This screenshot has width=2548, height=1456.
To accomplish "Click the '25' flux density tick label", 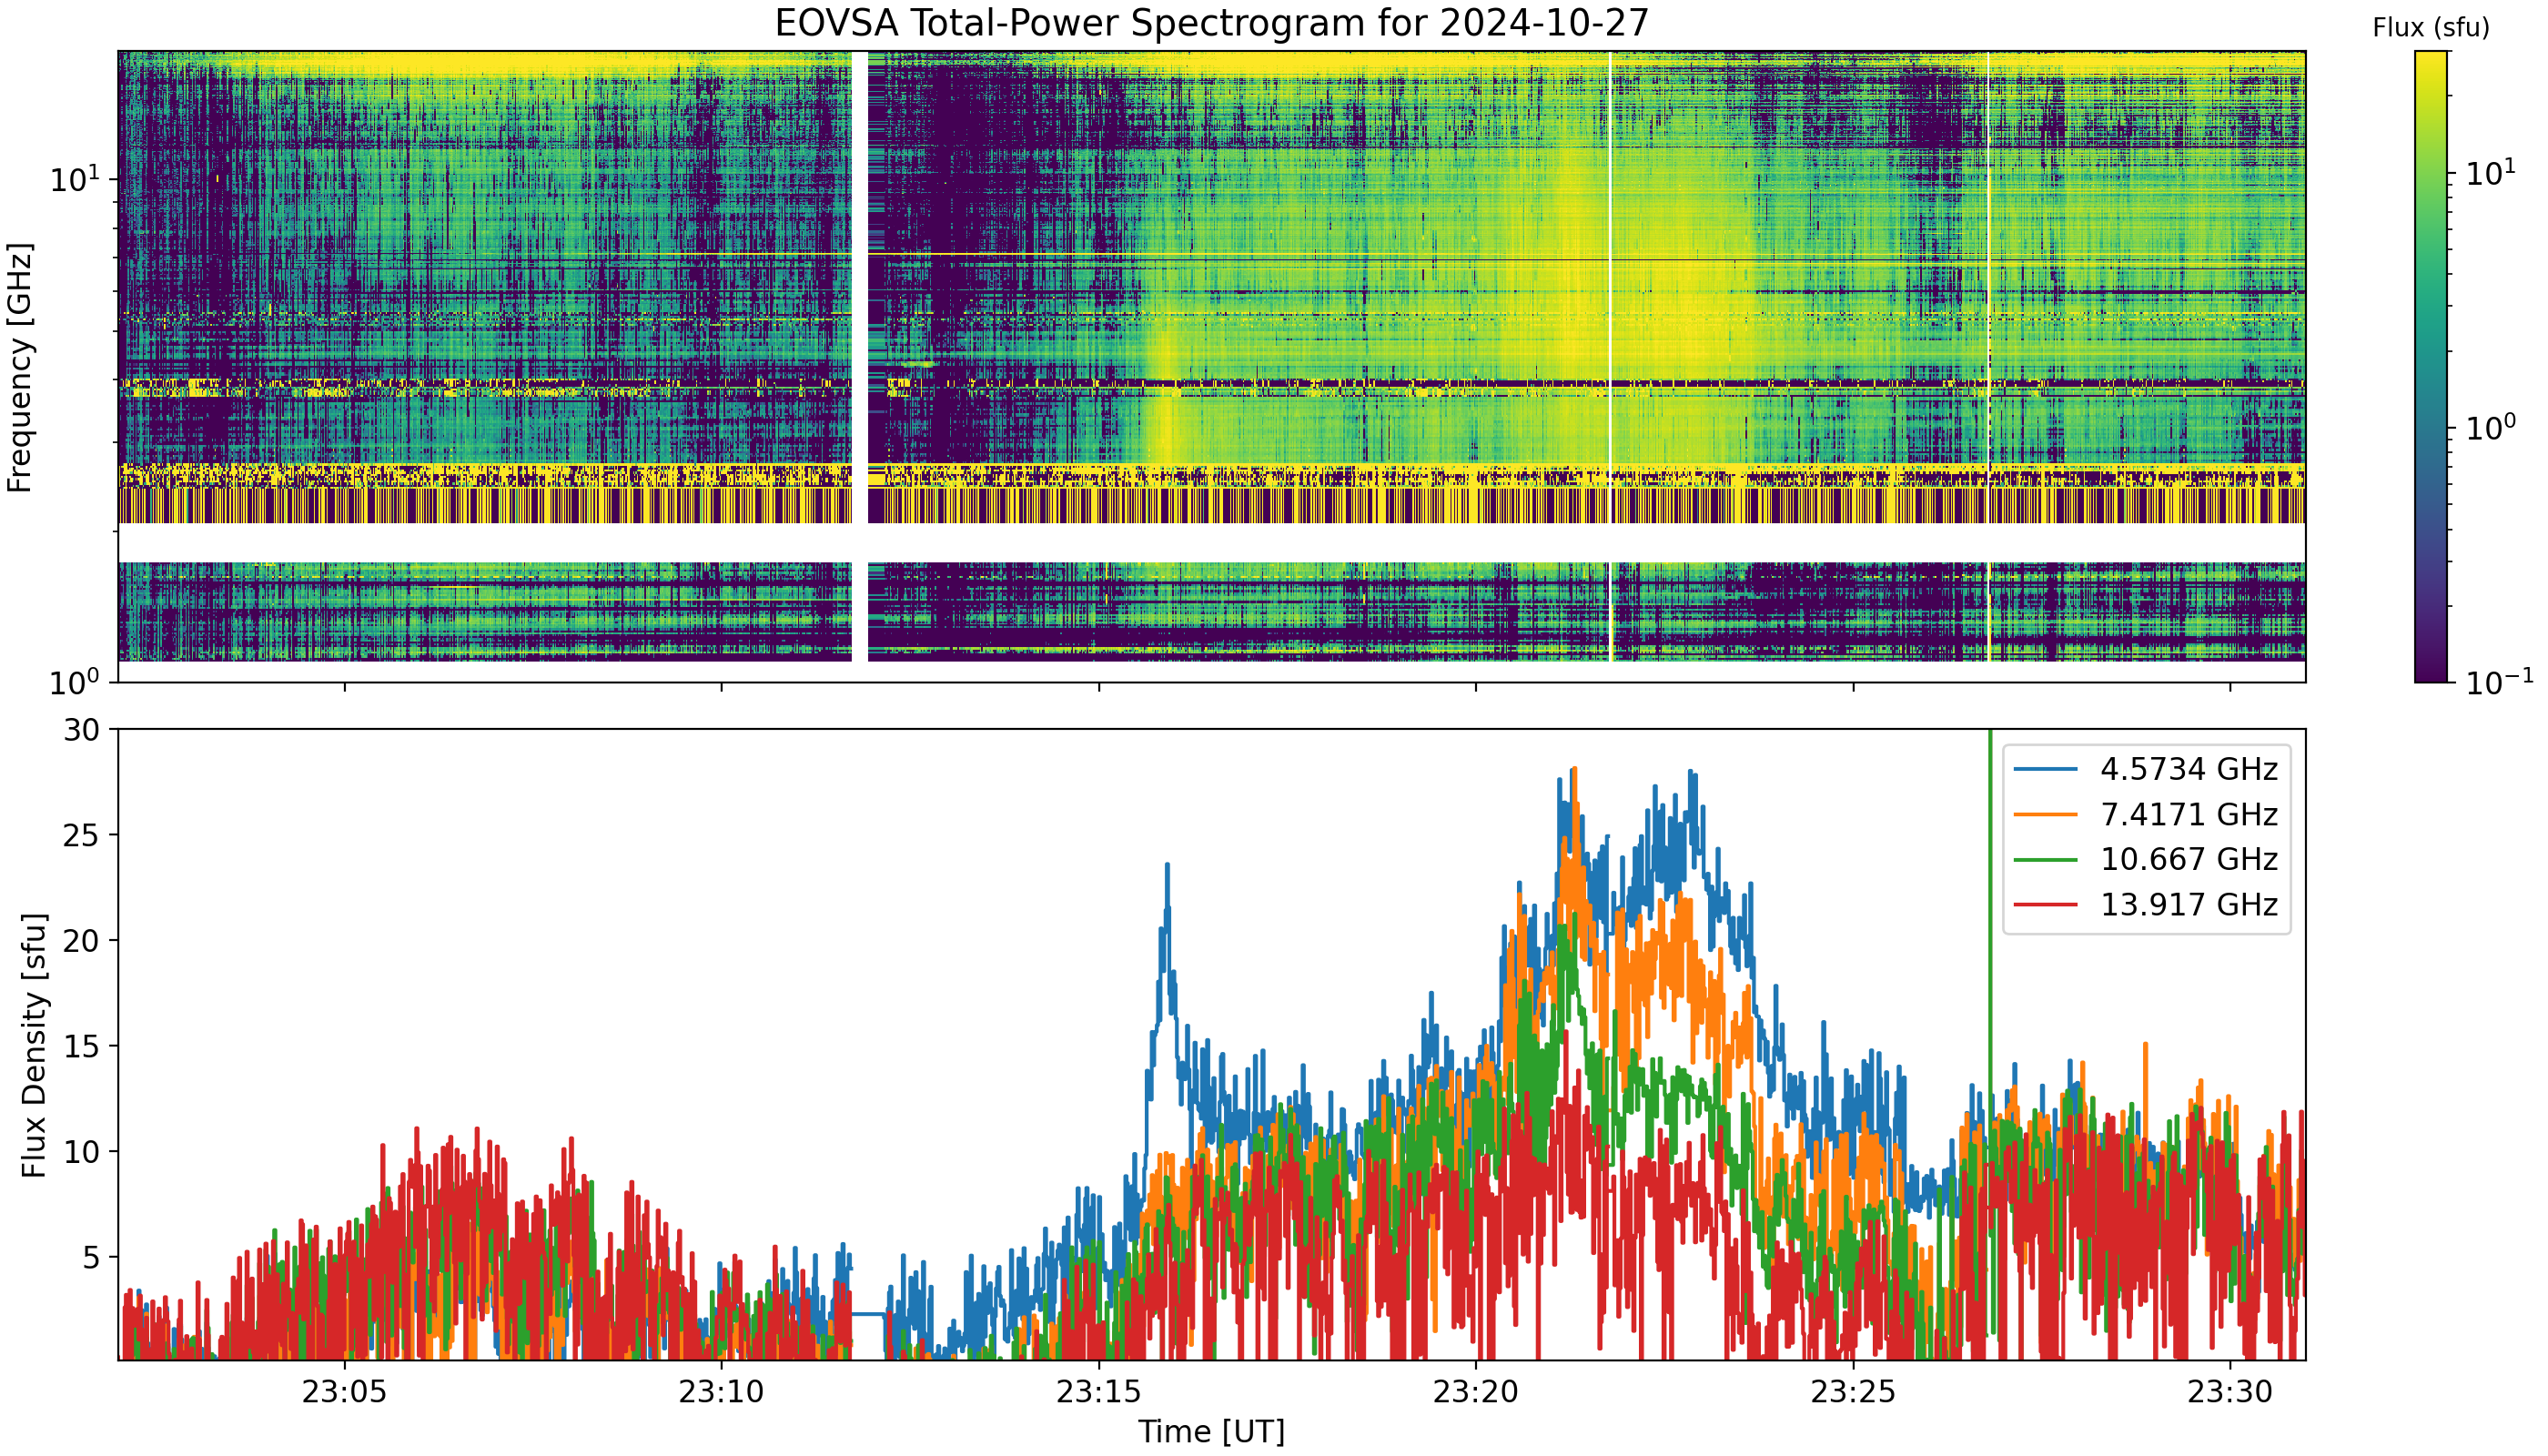I will pos(82,835).
